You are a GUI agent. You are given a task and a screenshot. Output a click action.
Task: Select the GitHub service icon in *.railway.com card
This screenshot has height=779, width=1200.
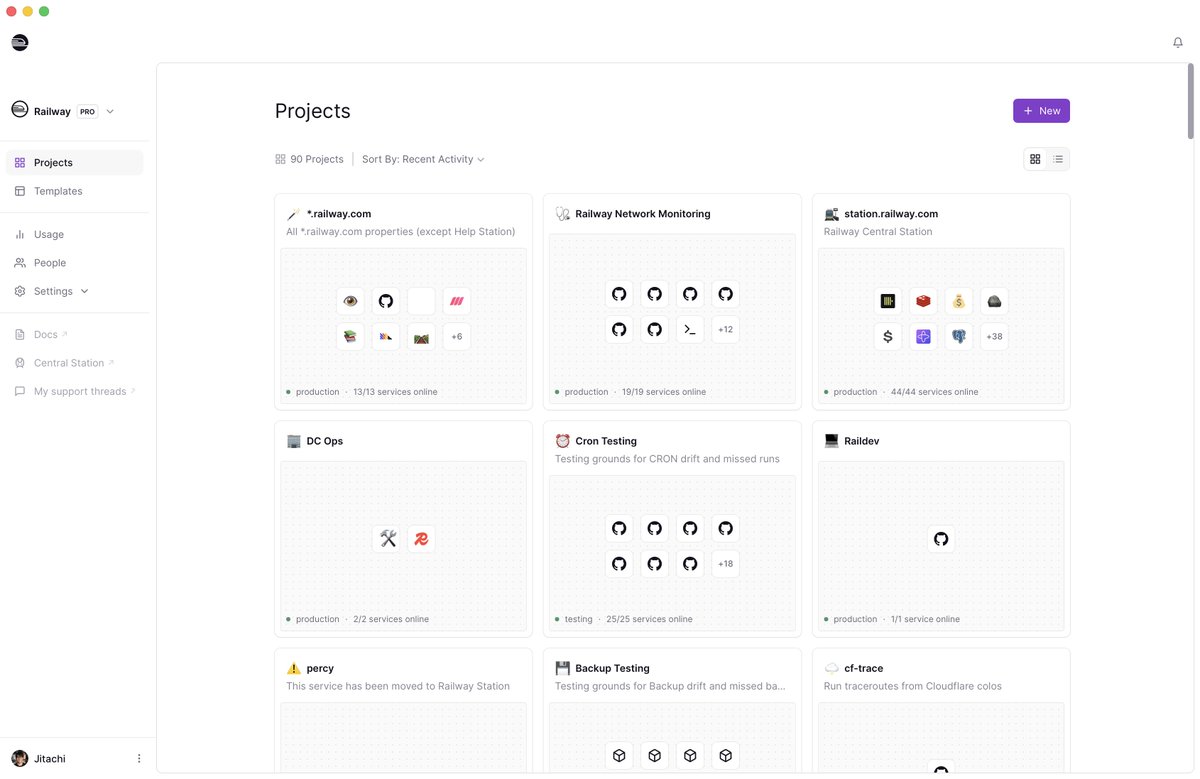tap(386, 301)
